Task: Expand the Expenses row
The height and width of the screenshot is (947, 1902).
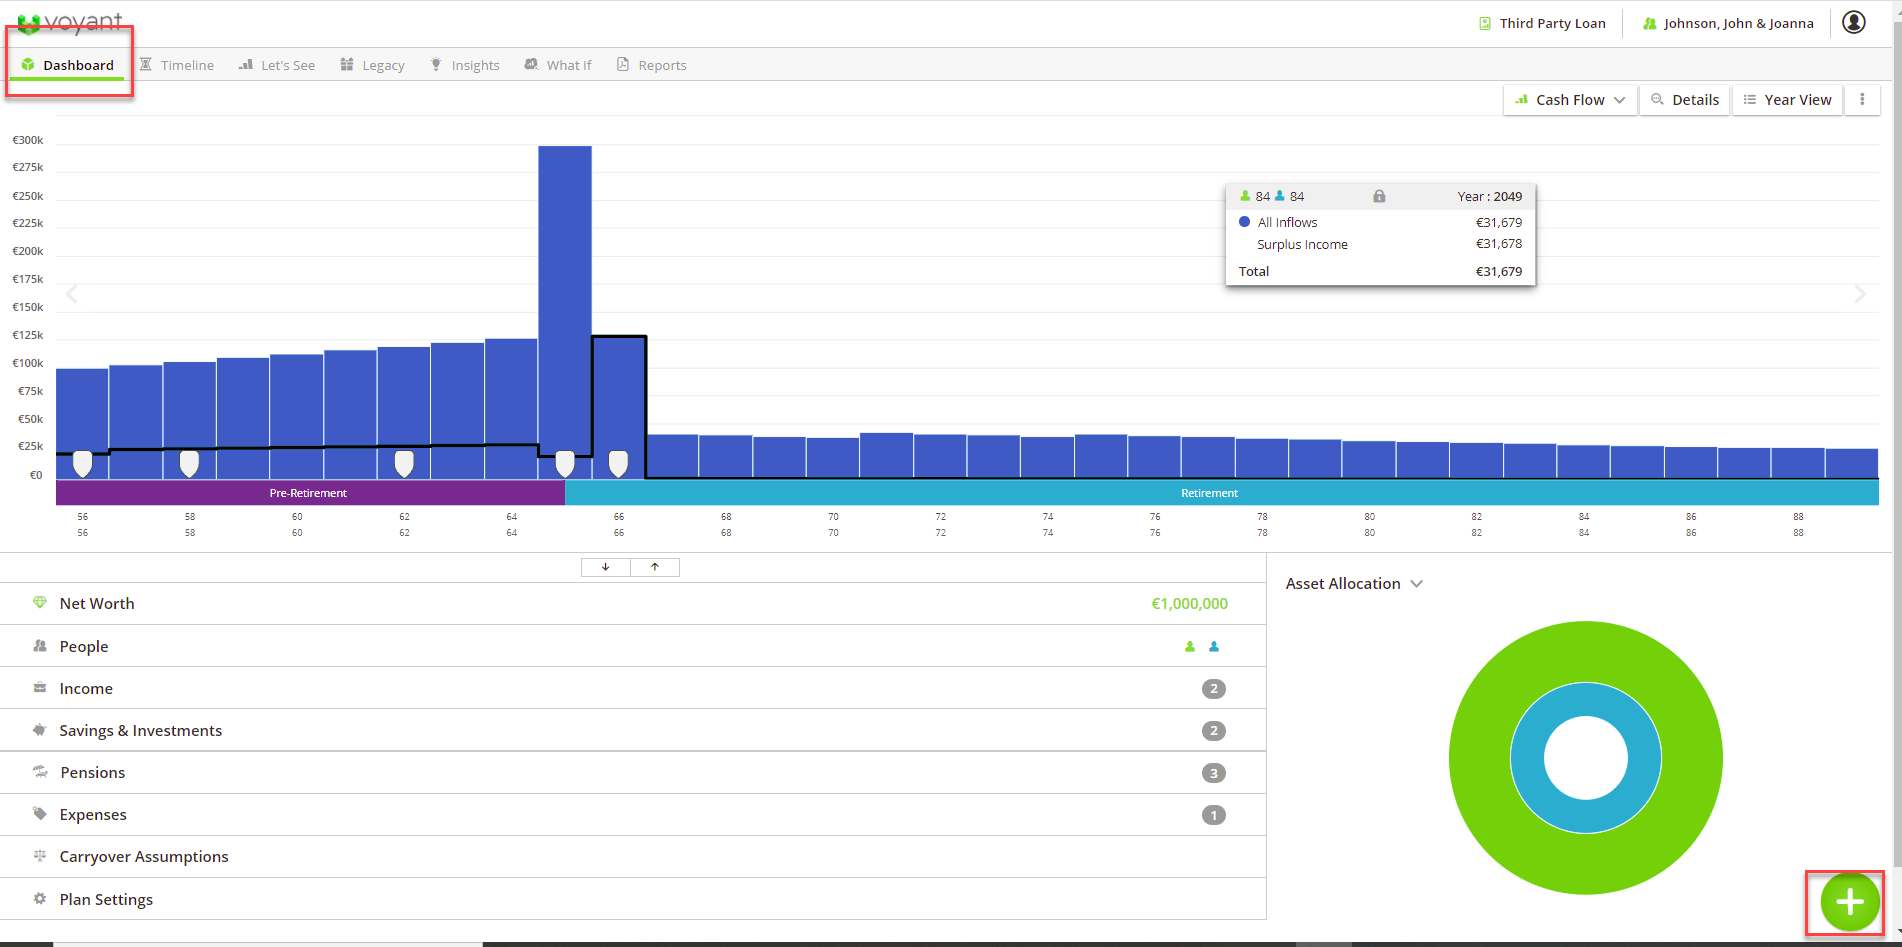Action: pyautogui.click(x=633, y=814)
